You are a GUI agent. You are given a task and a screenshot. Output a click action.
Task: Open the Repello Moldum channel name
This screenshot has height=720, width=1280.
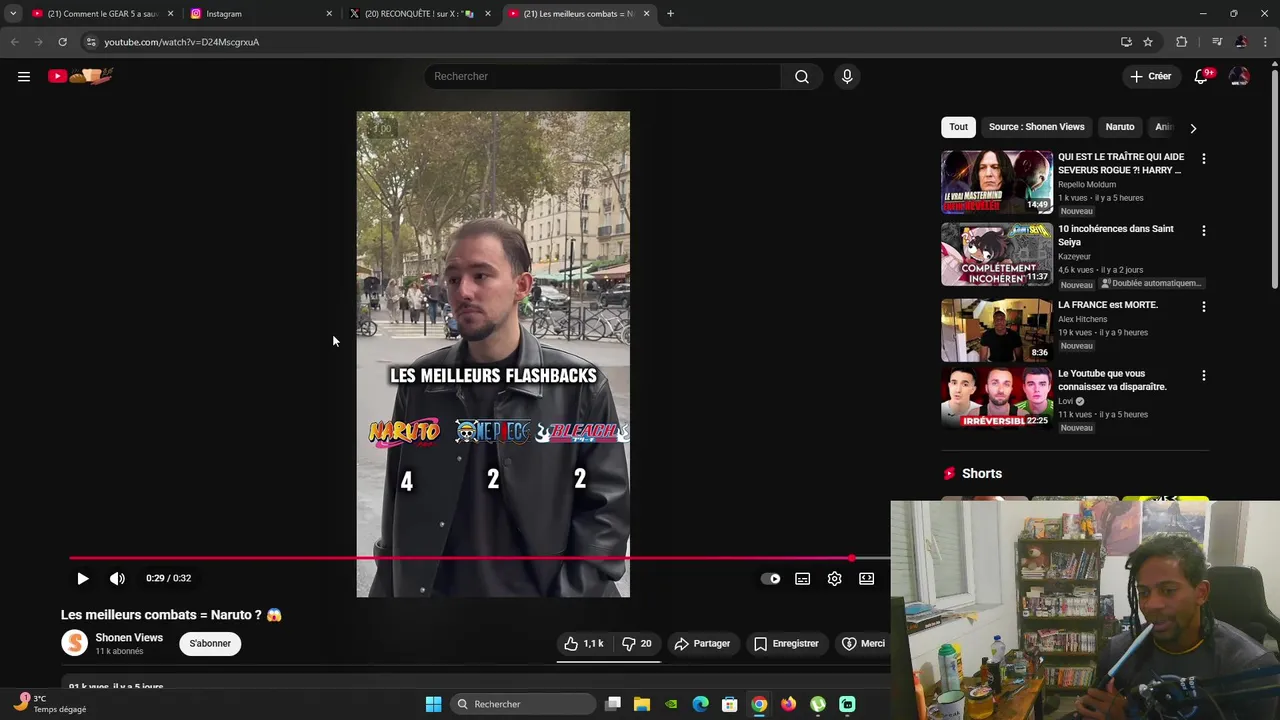1087,184
